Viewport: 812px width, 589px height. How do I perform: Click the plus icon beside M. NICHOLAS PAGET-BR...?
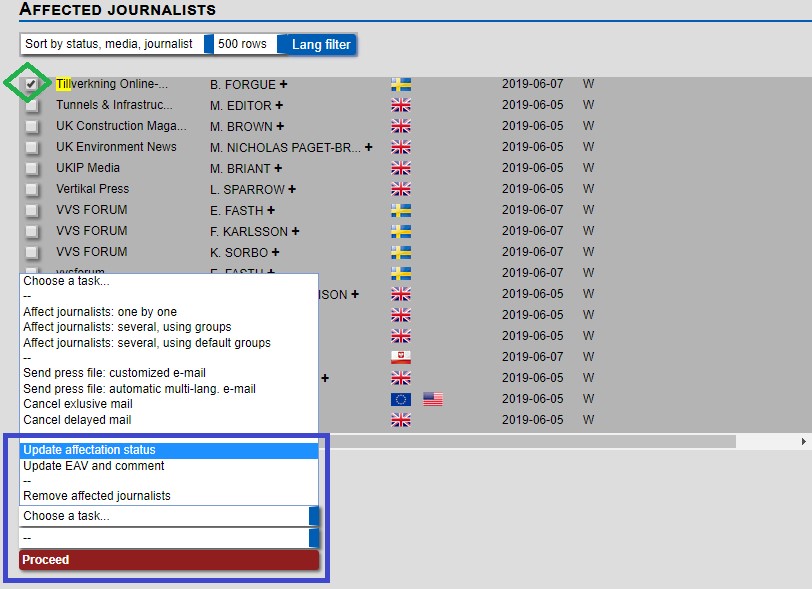(x=368, y=147)
